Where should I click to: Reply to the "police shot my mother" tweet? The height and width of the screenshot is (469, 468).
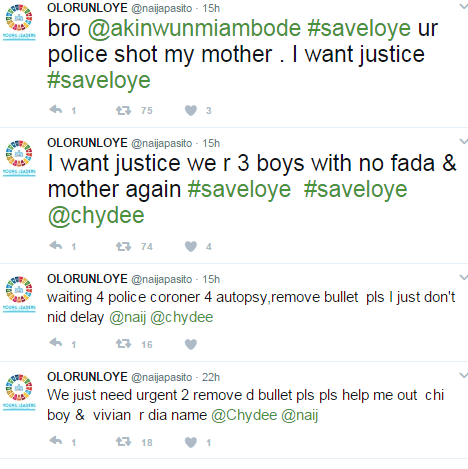[56, 110]
